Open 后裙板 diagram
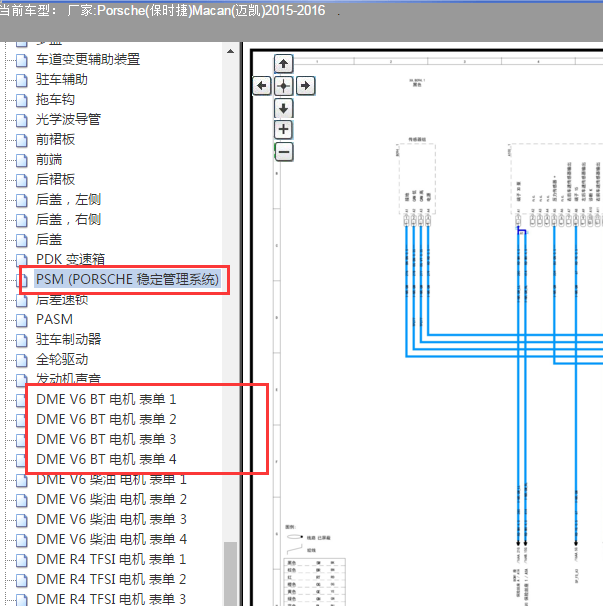 [55, 179]
